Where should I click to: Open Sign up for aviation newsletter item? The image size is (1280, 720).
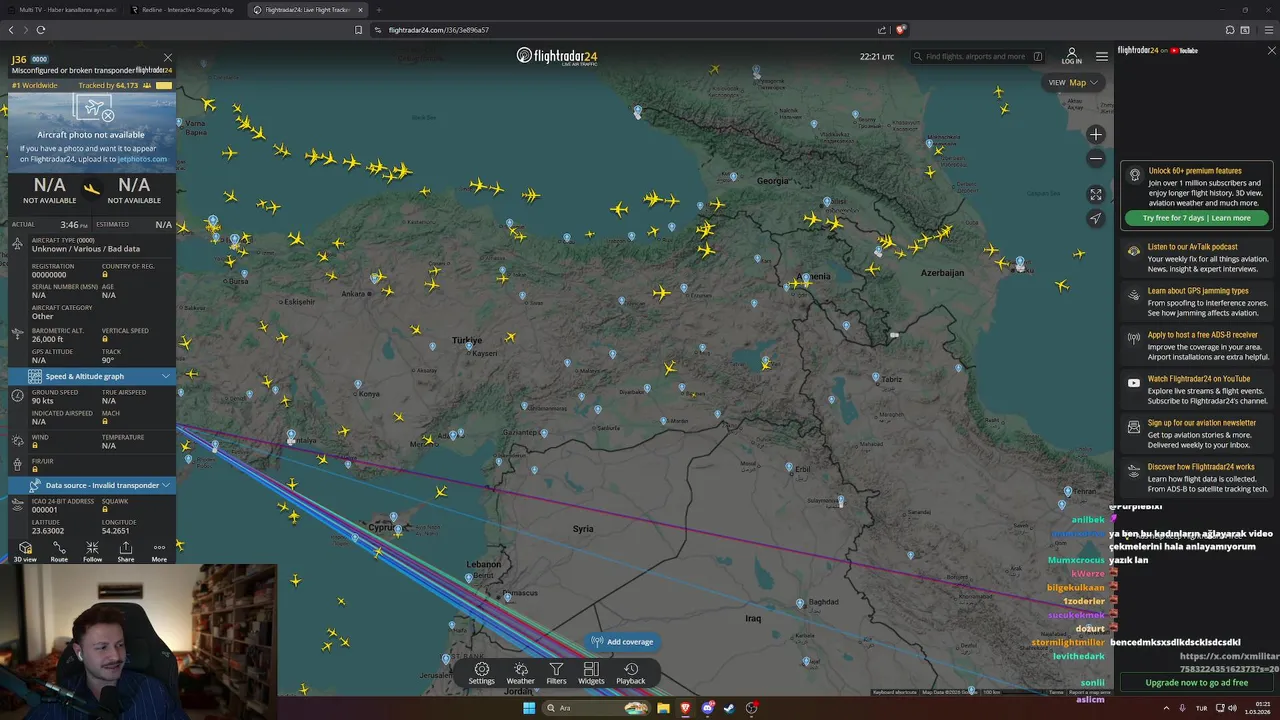(x=1197, y=434)
